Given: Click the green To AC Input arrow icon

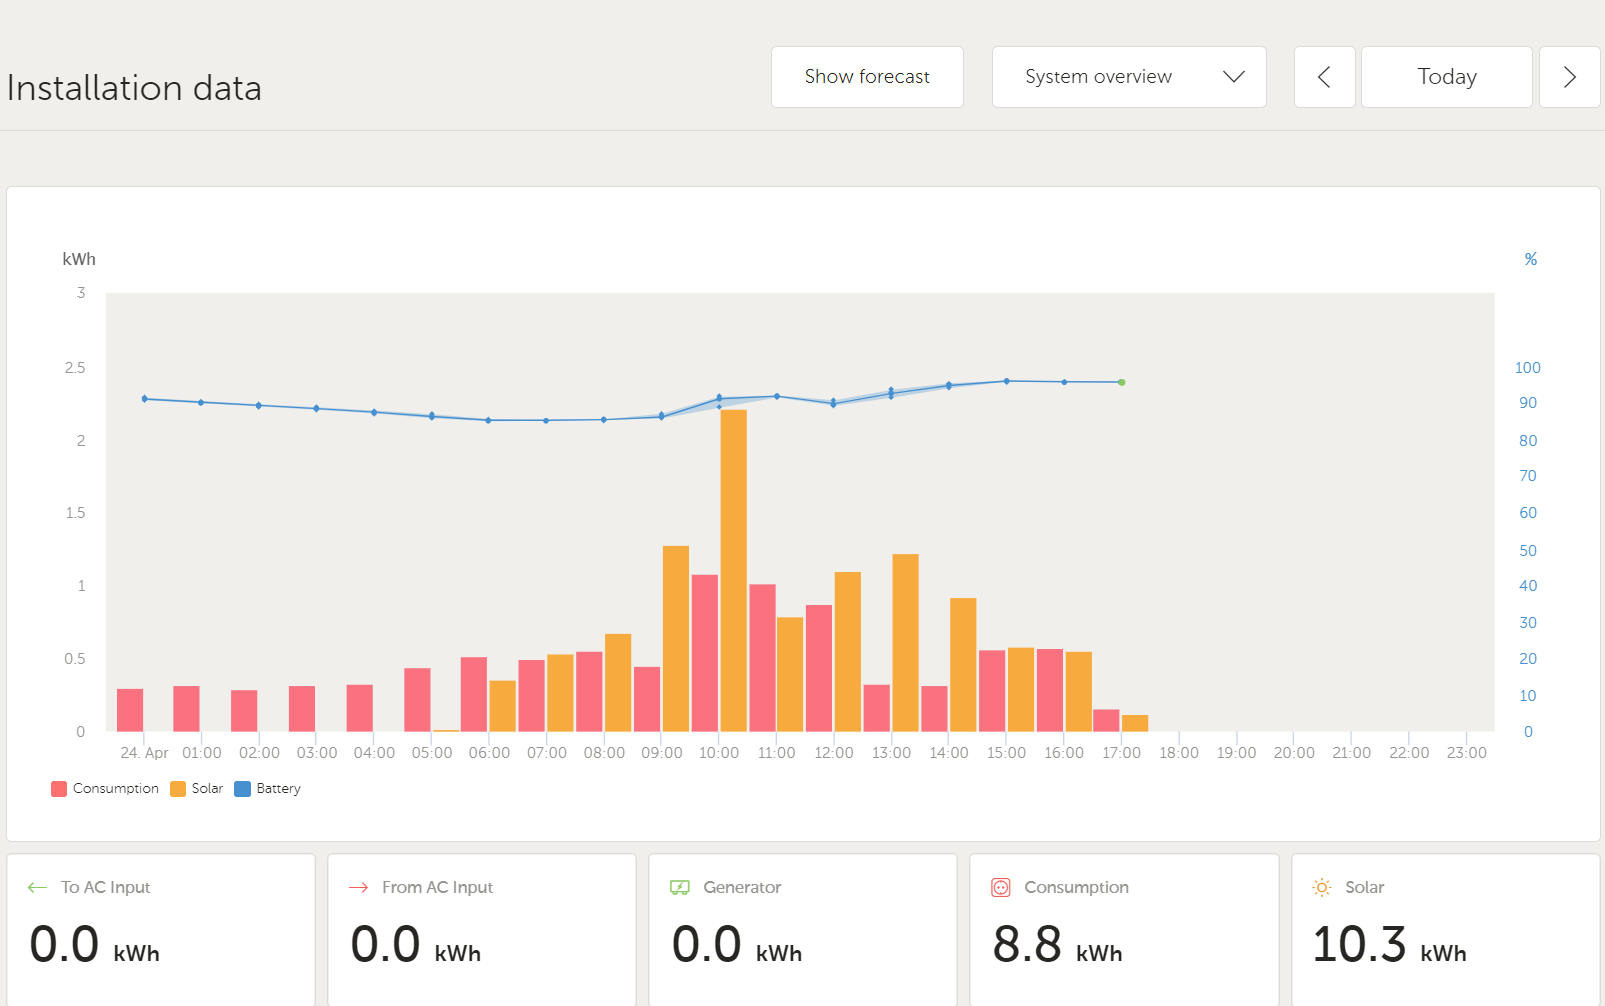Looking at the screenshot, I should [37, 888].
